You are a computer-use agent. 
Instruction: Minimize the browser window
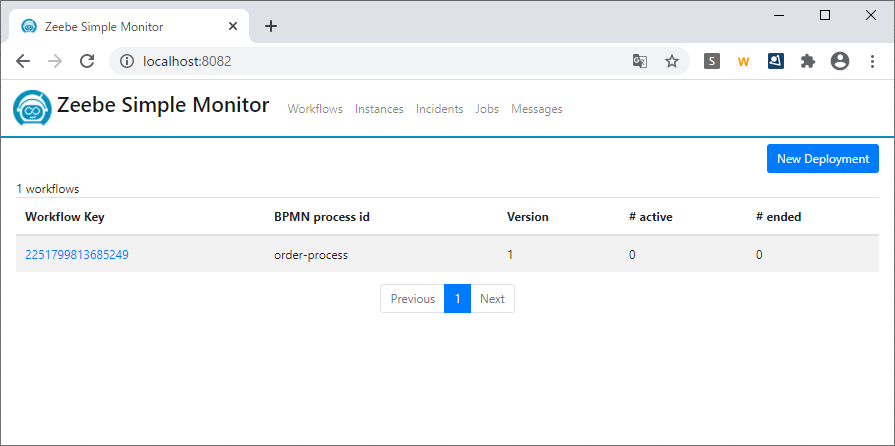(x=779, y=15)
